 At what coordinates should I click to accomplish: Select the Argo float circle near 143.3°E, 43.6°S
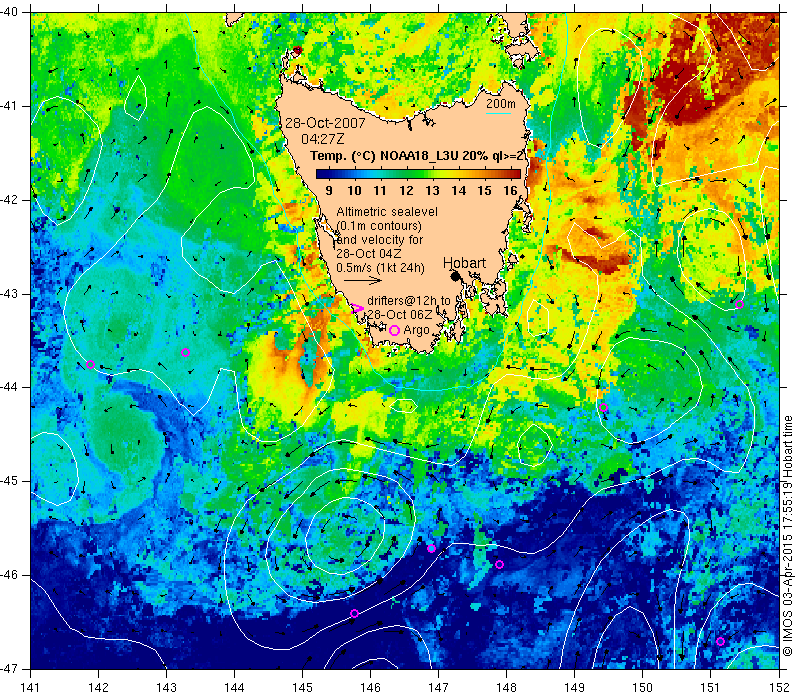tap(185, 353)
